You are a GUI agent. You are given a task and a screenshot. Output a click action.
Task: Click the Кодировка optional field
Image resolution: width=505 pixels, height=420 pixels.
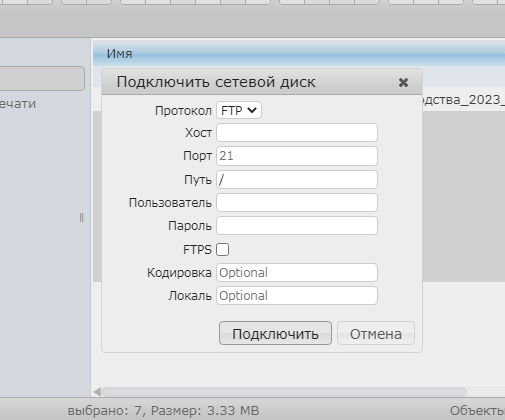(297, 273)
